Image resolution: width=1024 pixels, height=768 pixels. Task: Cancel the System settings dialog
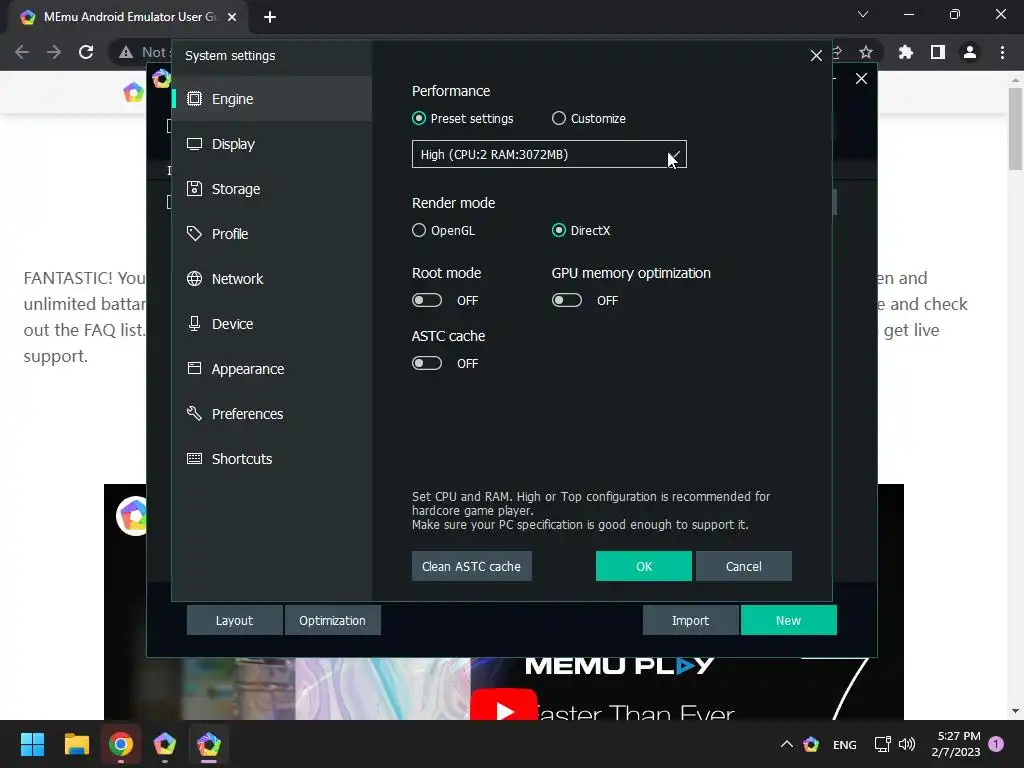pos(744,566)
